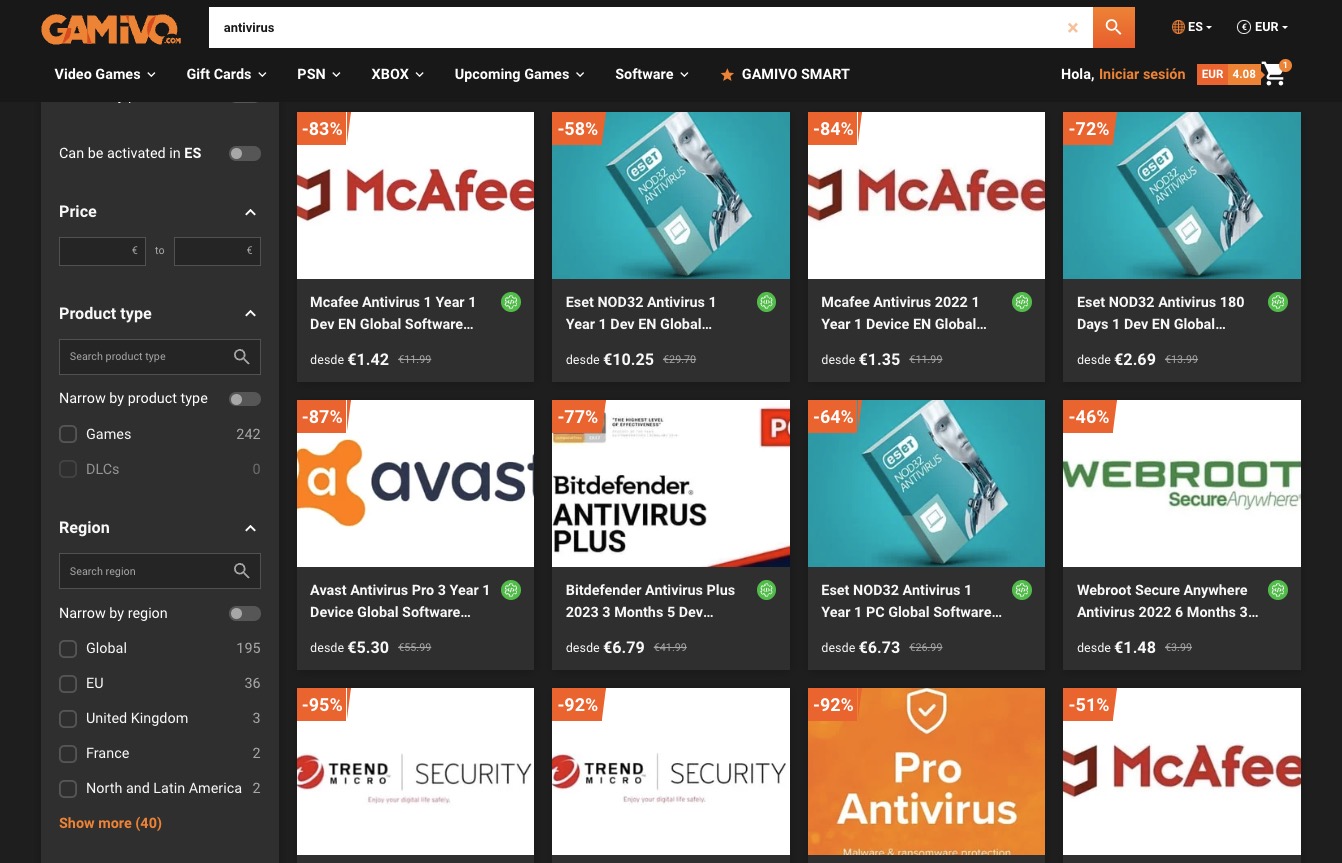
Task: Collapse the Region filter section
Action: click(251, 528)
